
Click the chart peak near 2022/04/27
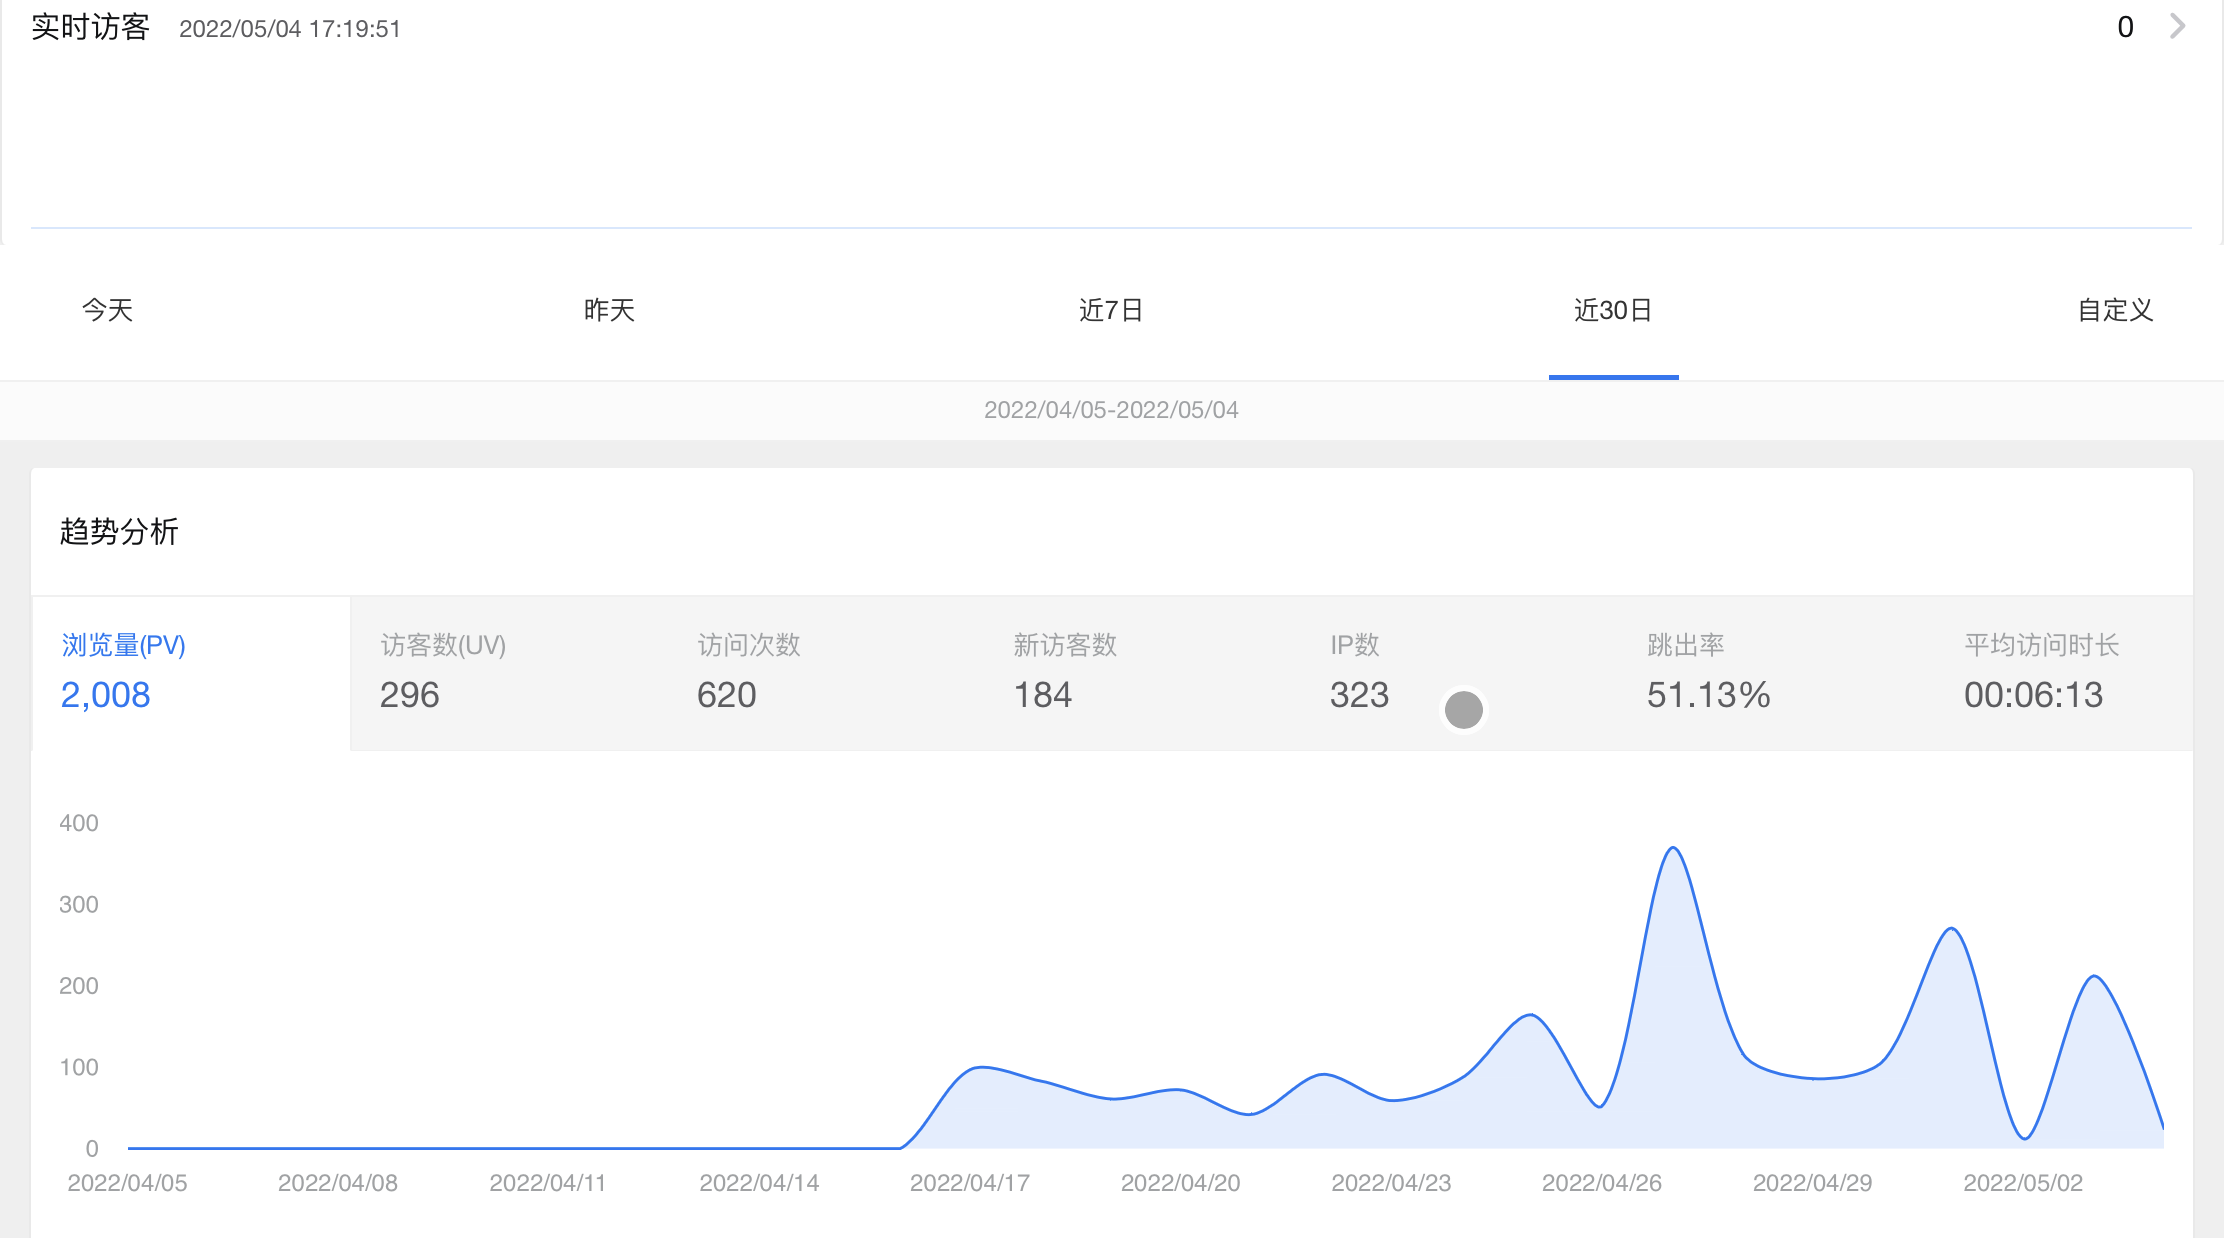1673,849
